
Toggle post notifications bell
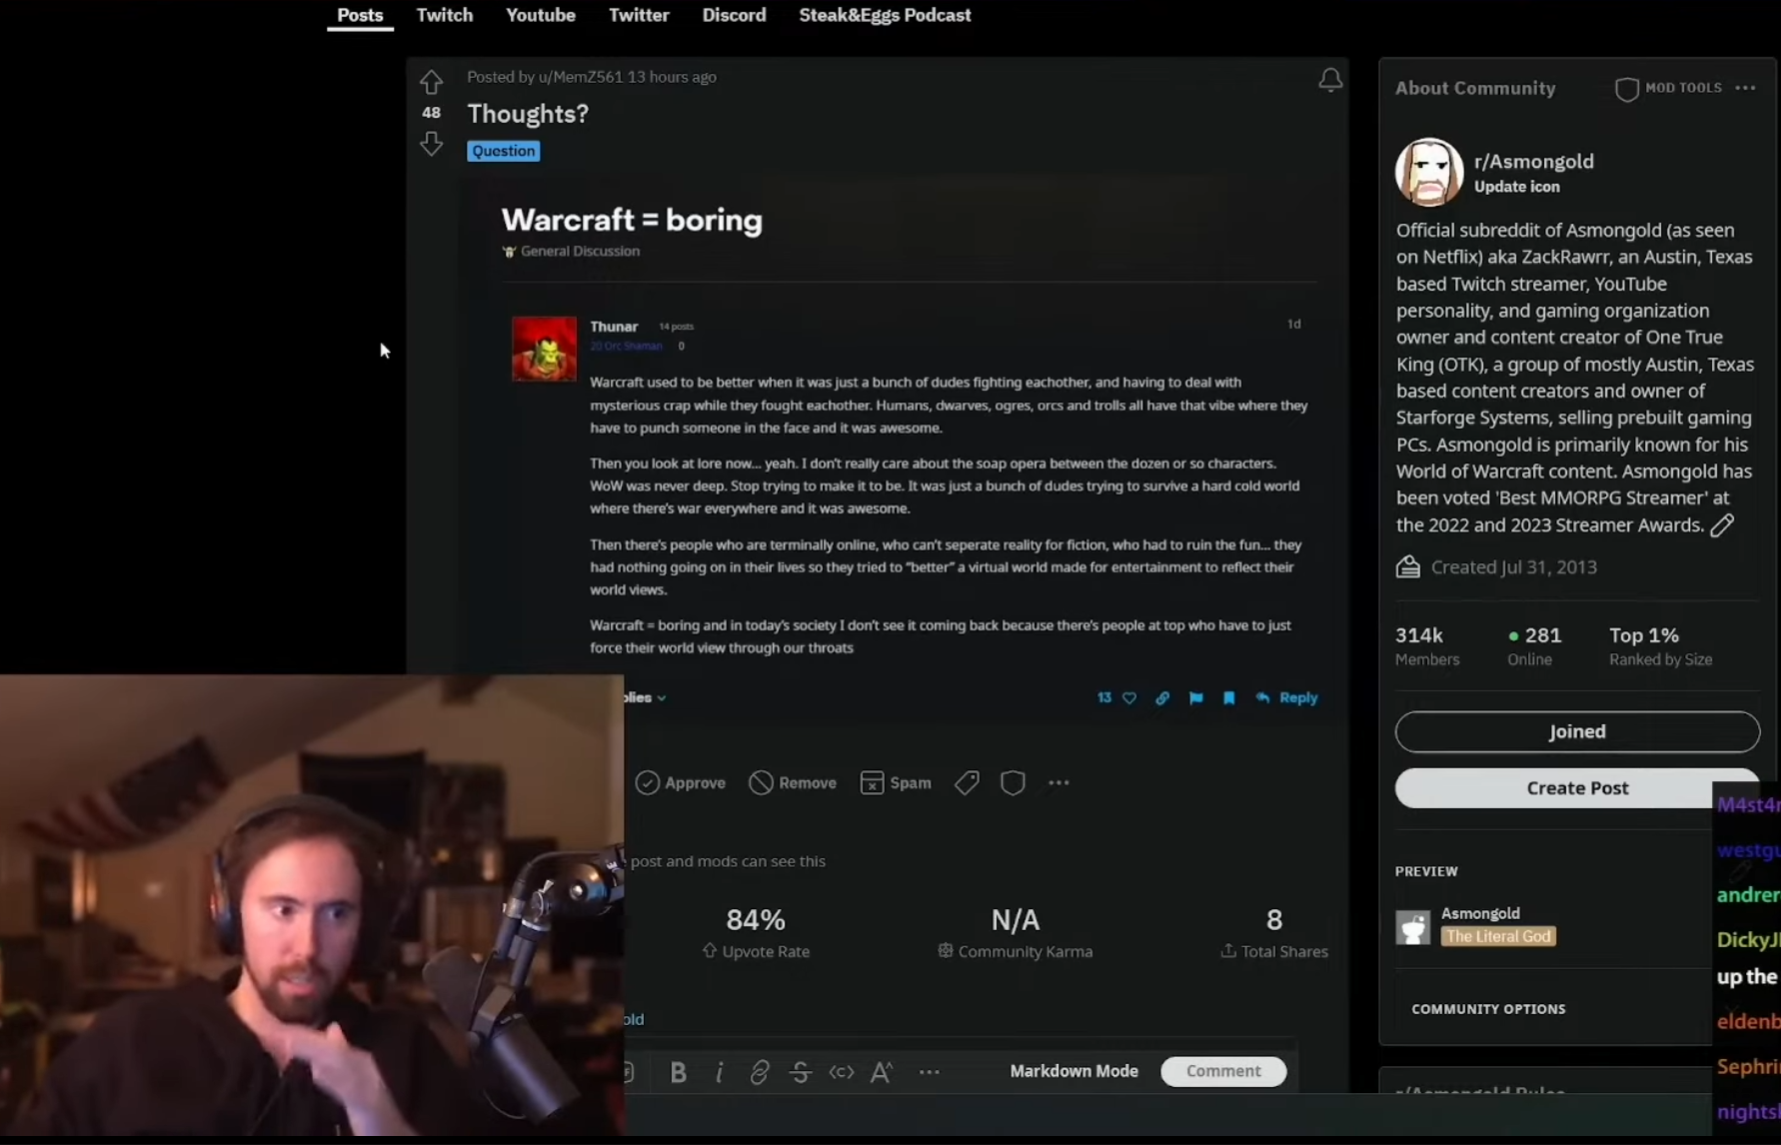click(x=1330, y=80)
